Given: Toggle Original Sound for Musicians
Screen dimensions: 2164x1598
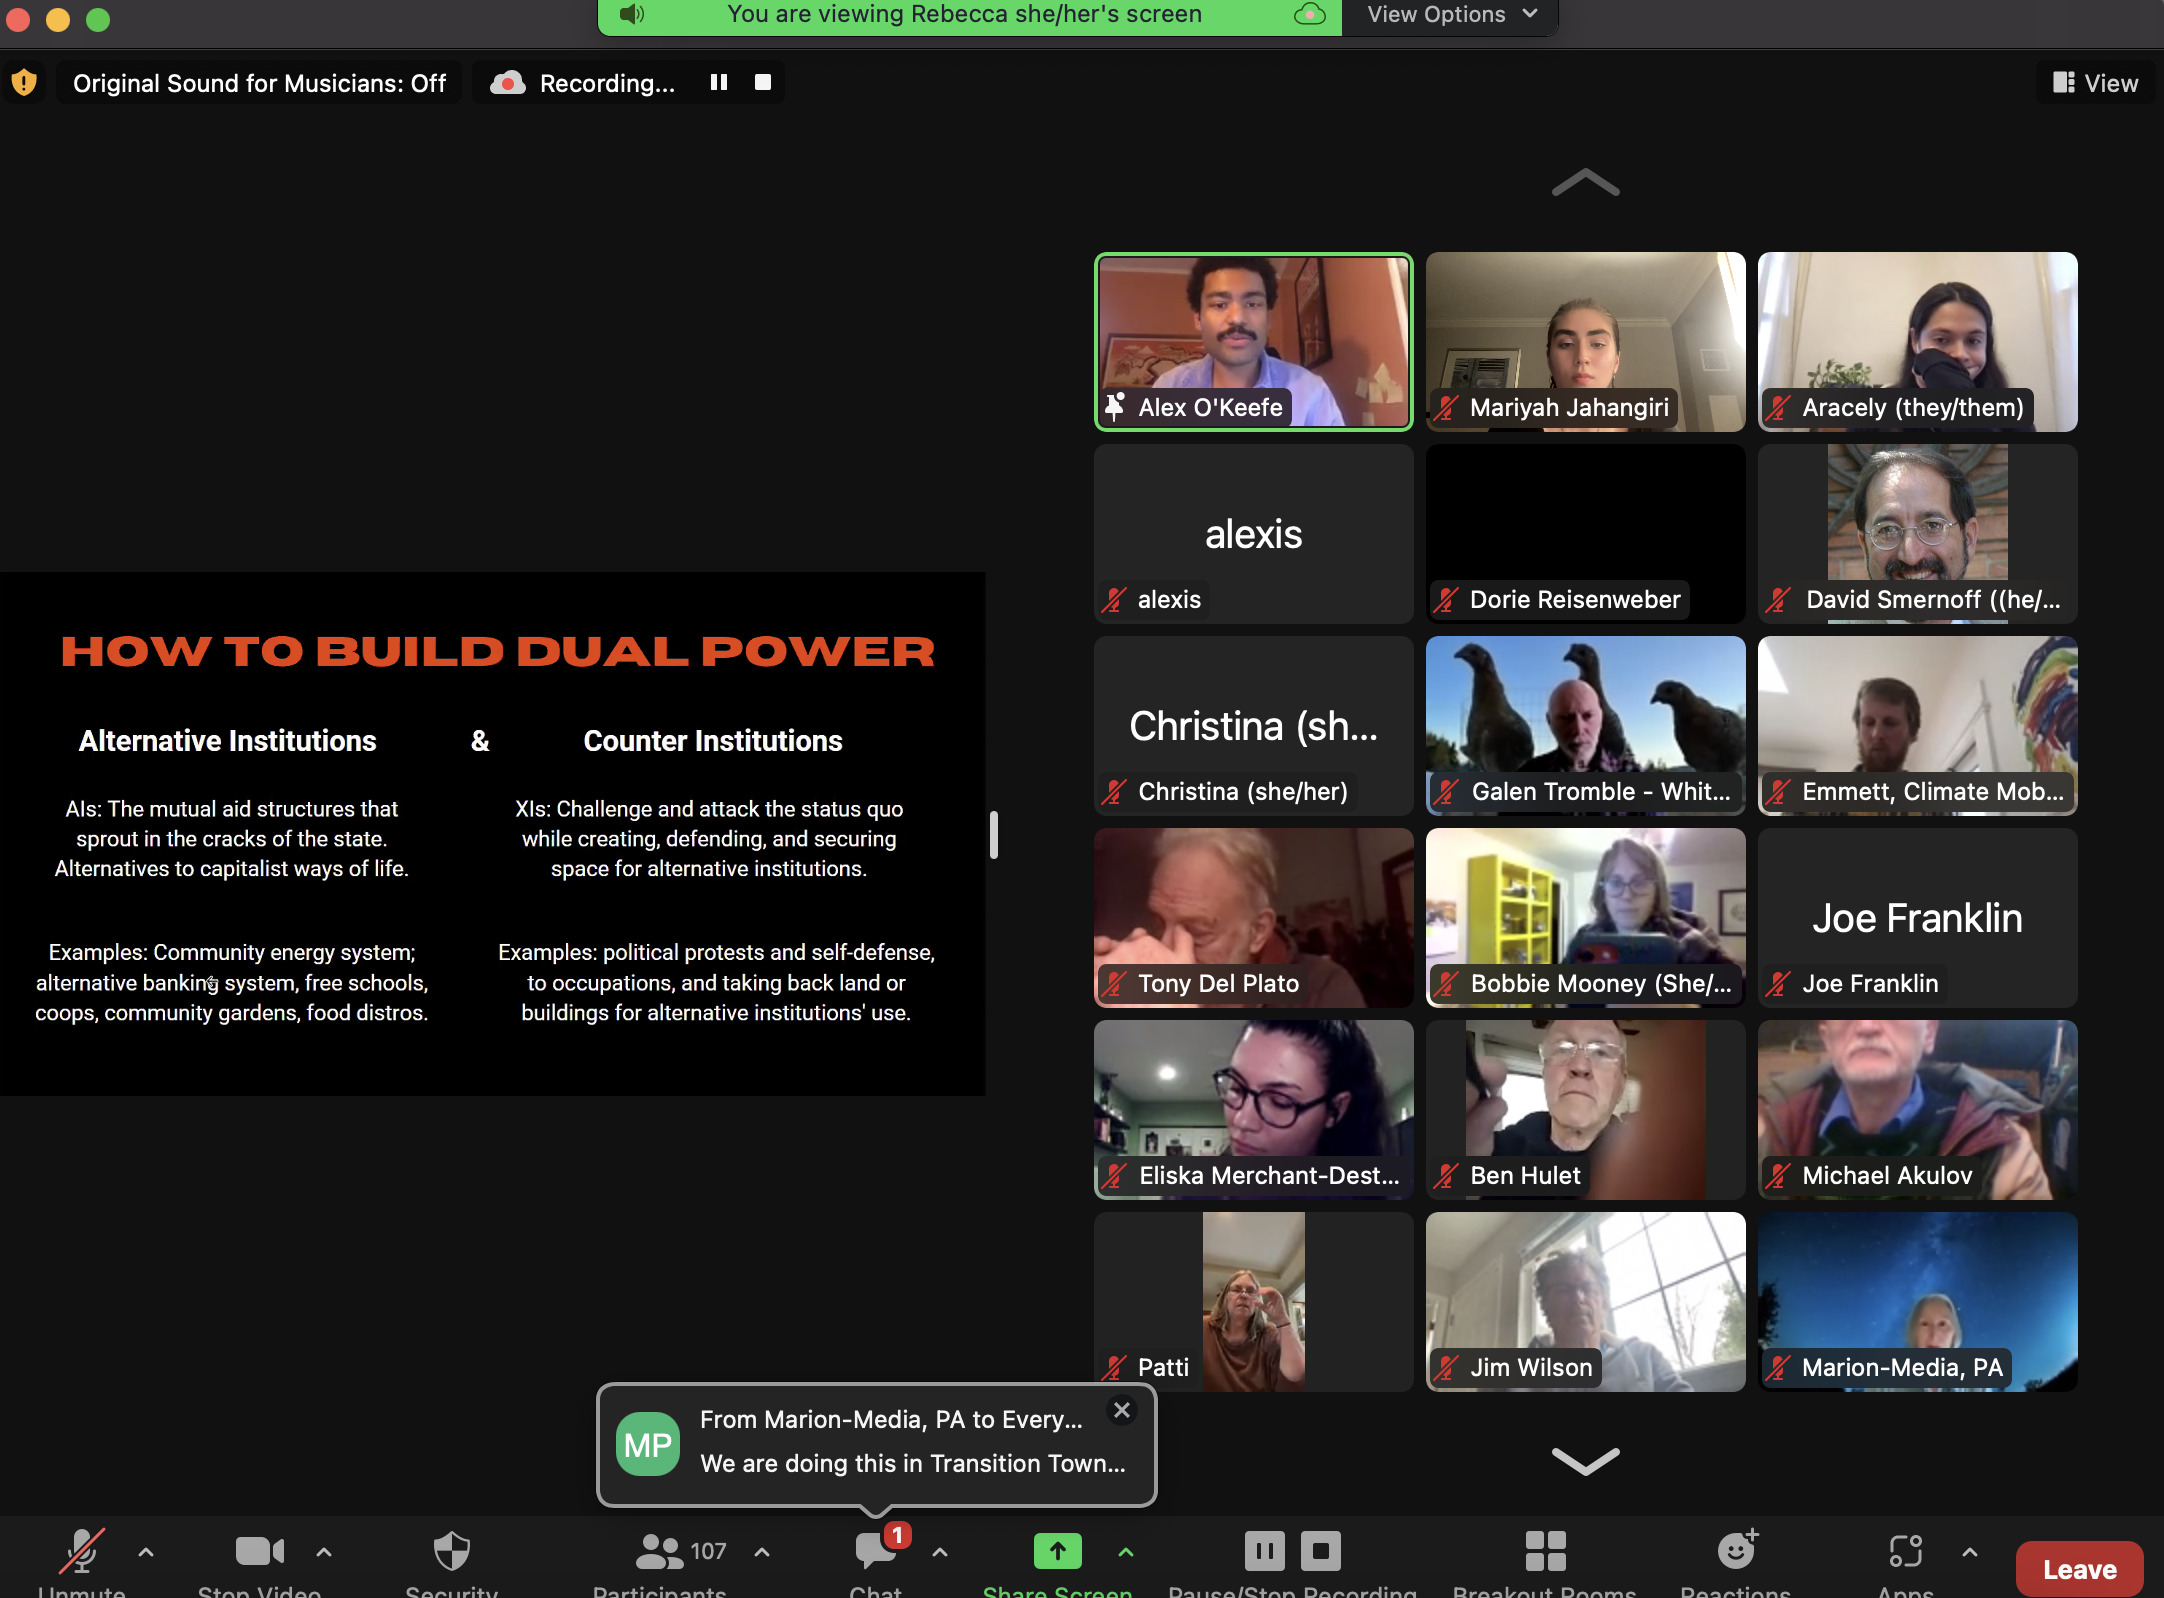Looking at the screenshot, I should 260,83.
